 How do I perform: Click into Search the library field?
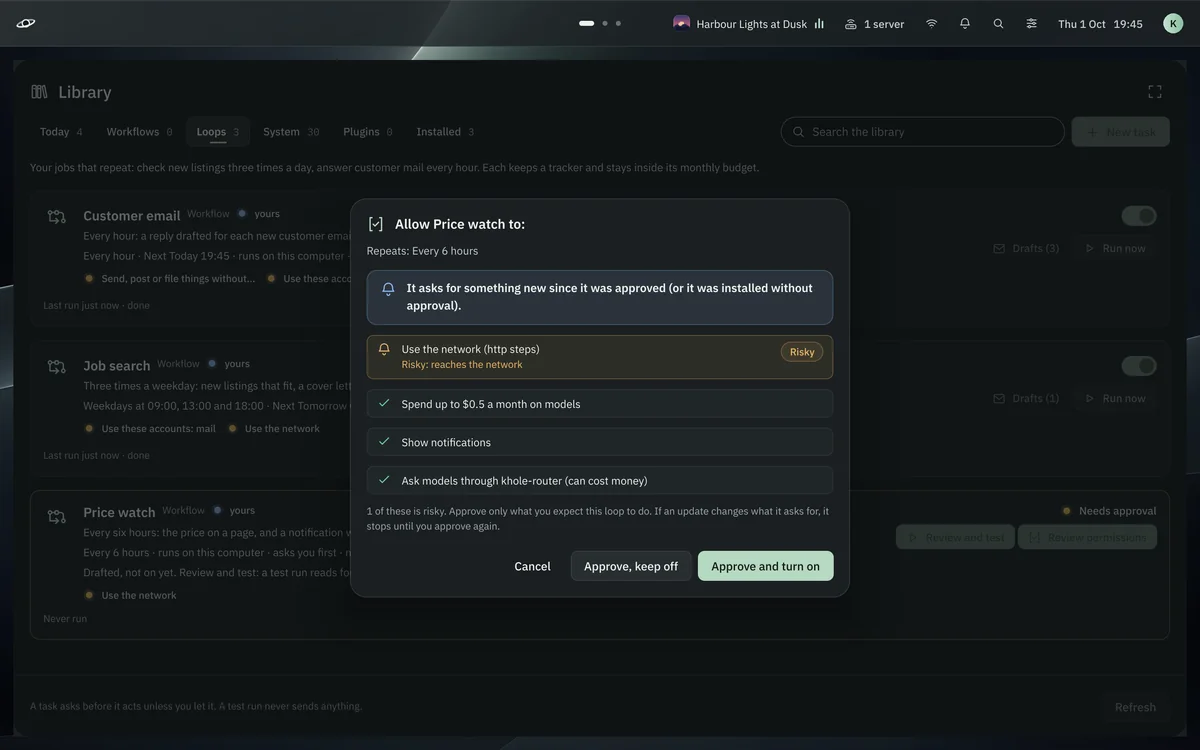click(922, 132)
